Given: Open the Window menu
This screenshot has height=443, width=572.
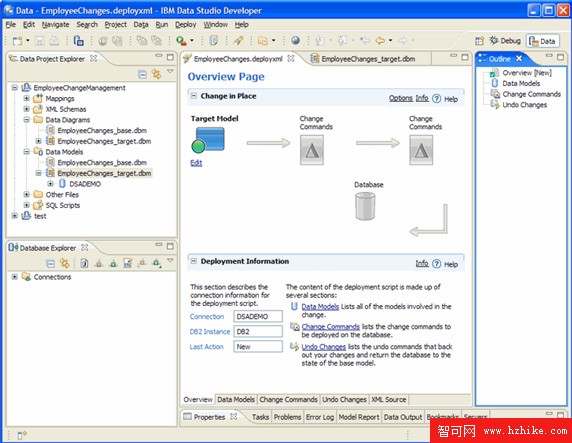Looking at the screenshot, I should coord(216,24).
